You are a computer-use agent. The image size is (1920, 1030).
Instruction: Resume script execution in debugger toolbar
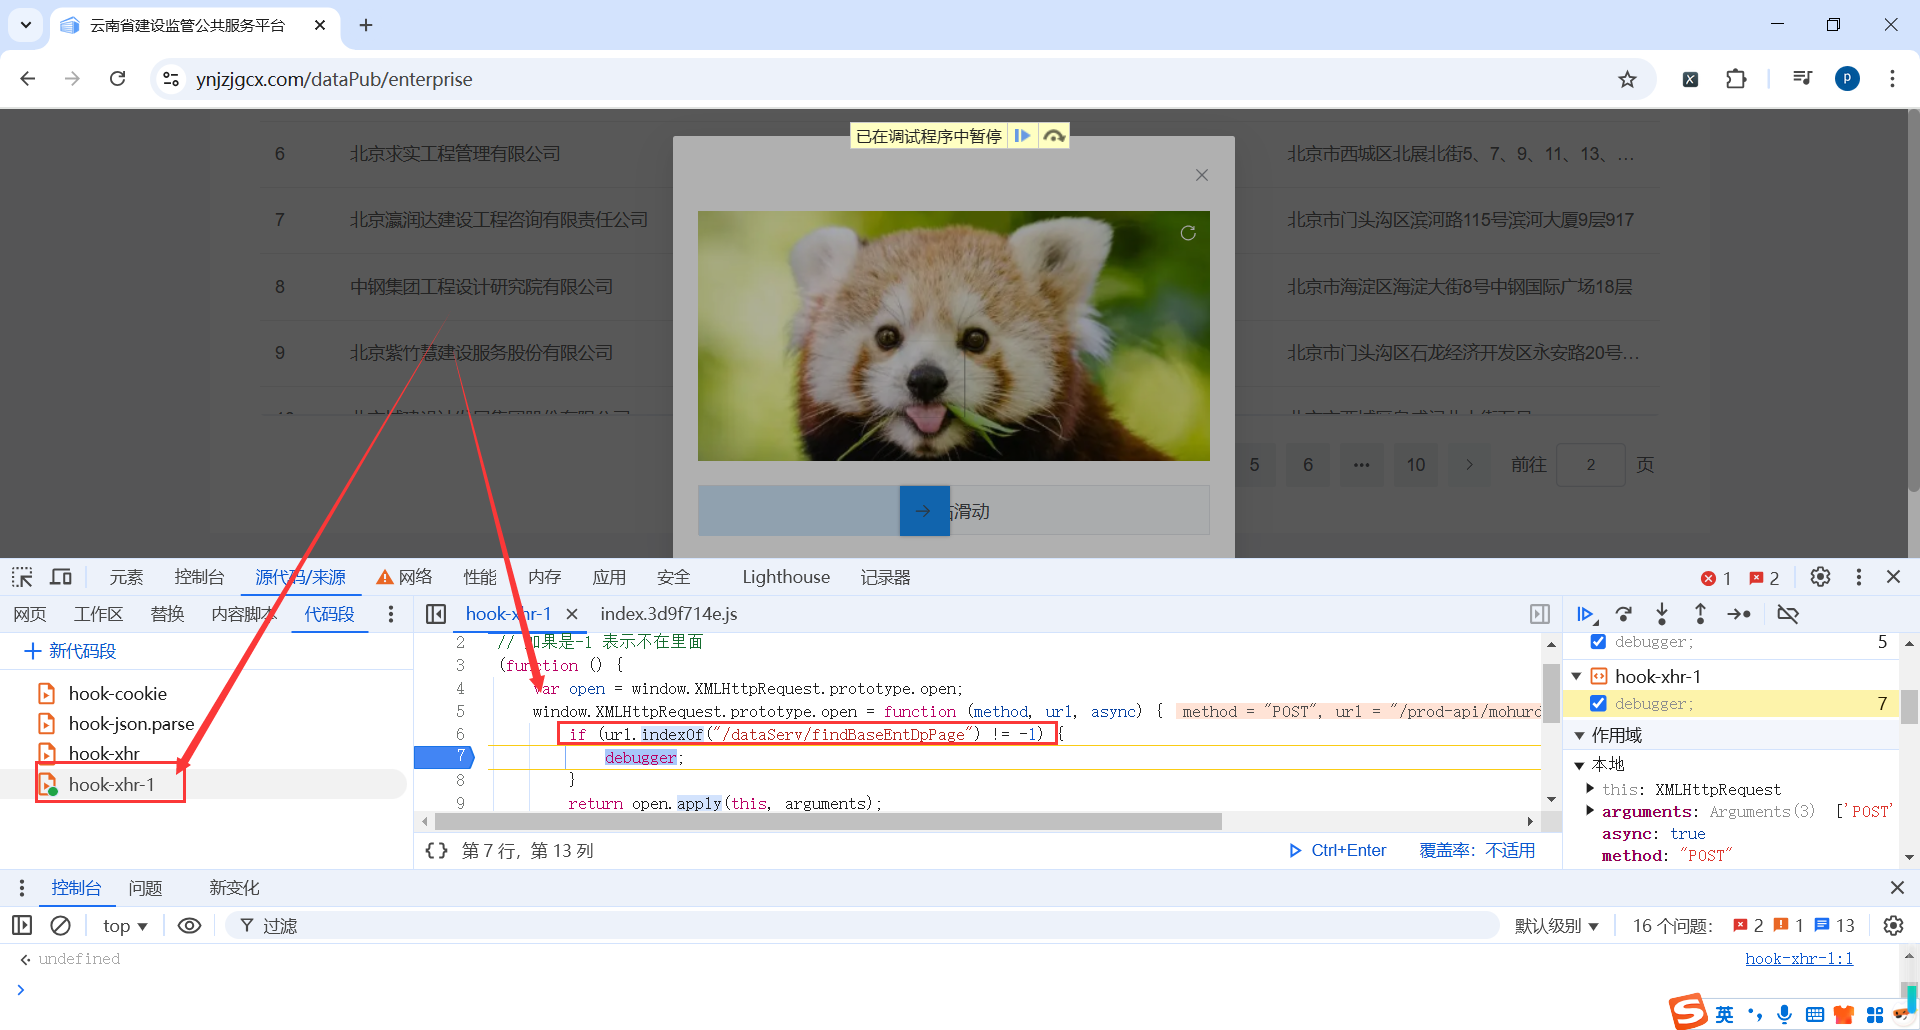(1586, 614)
